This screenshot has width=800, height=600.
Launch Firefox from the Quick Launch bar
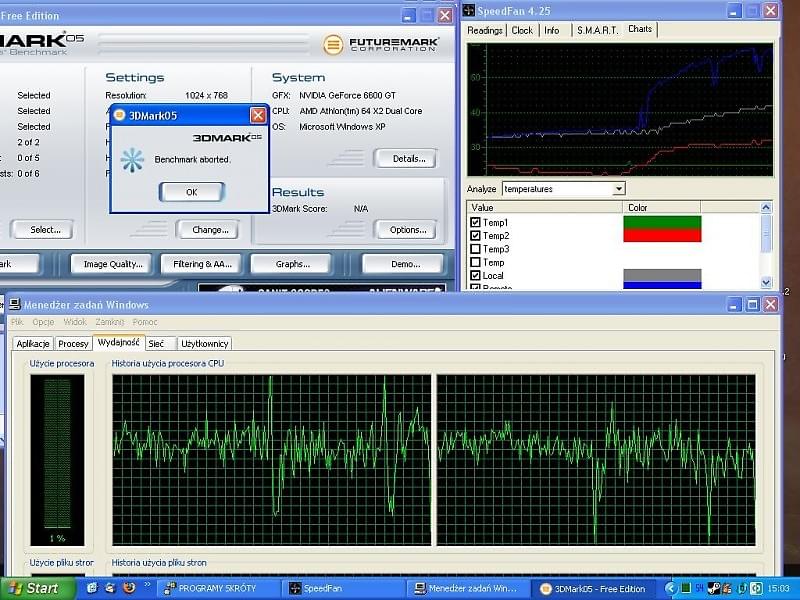(x=129, y=588)
